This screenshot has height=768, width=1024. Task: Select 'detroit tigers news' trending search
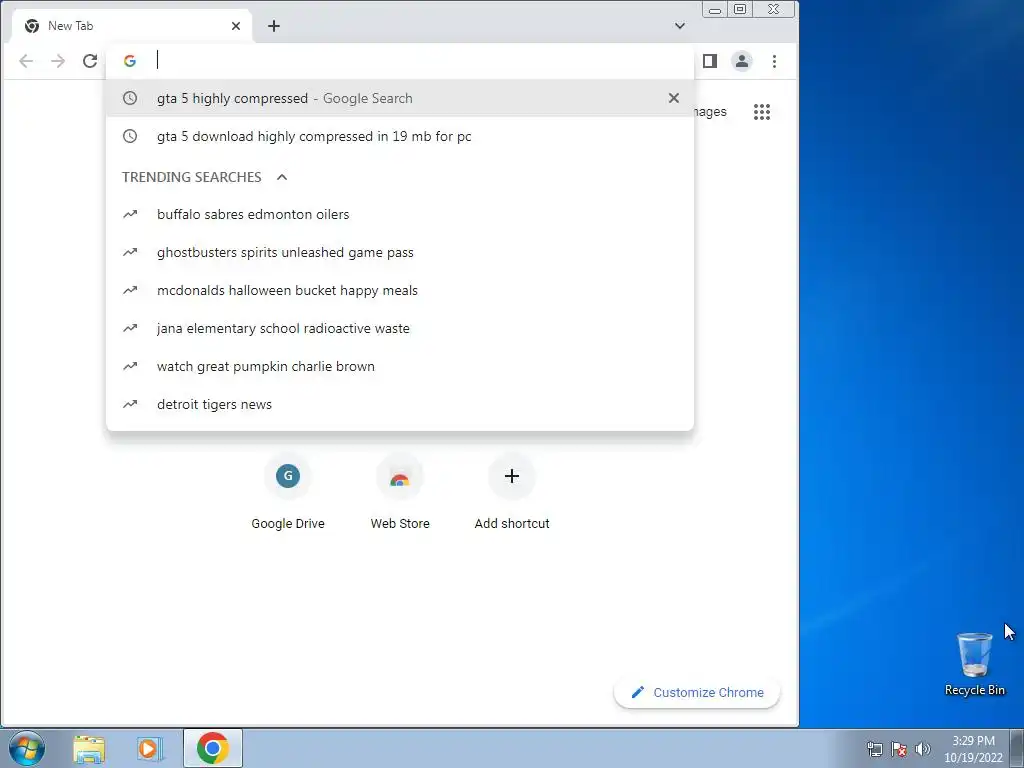click(400, 404)
